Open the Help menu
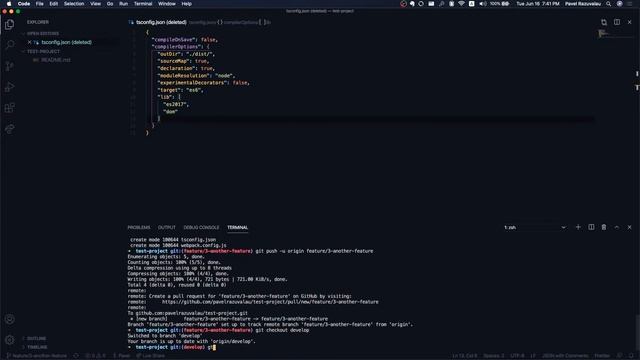Image resolution: width=640 pixels, height=360 pixels. tap(187, 4)
